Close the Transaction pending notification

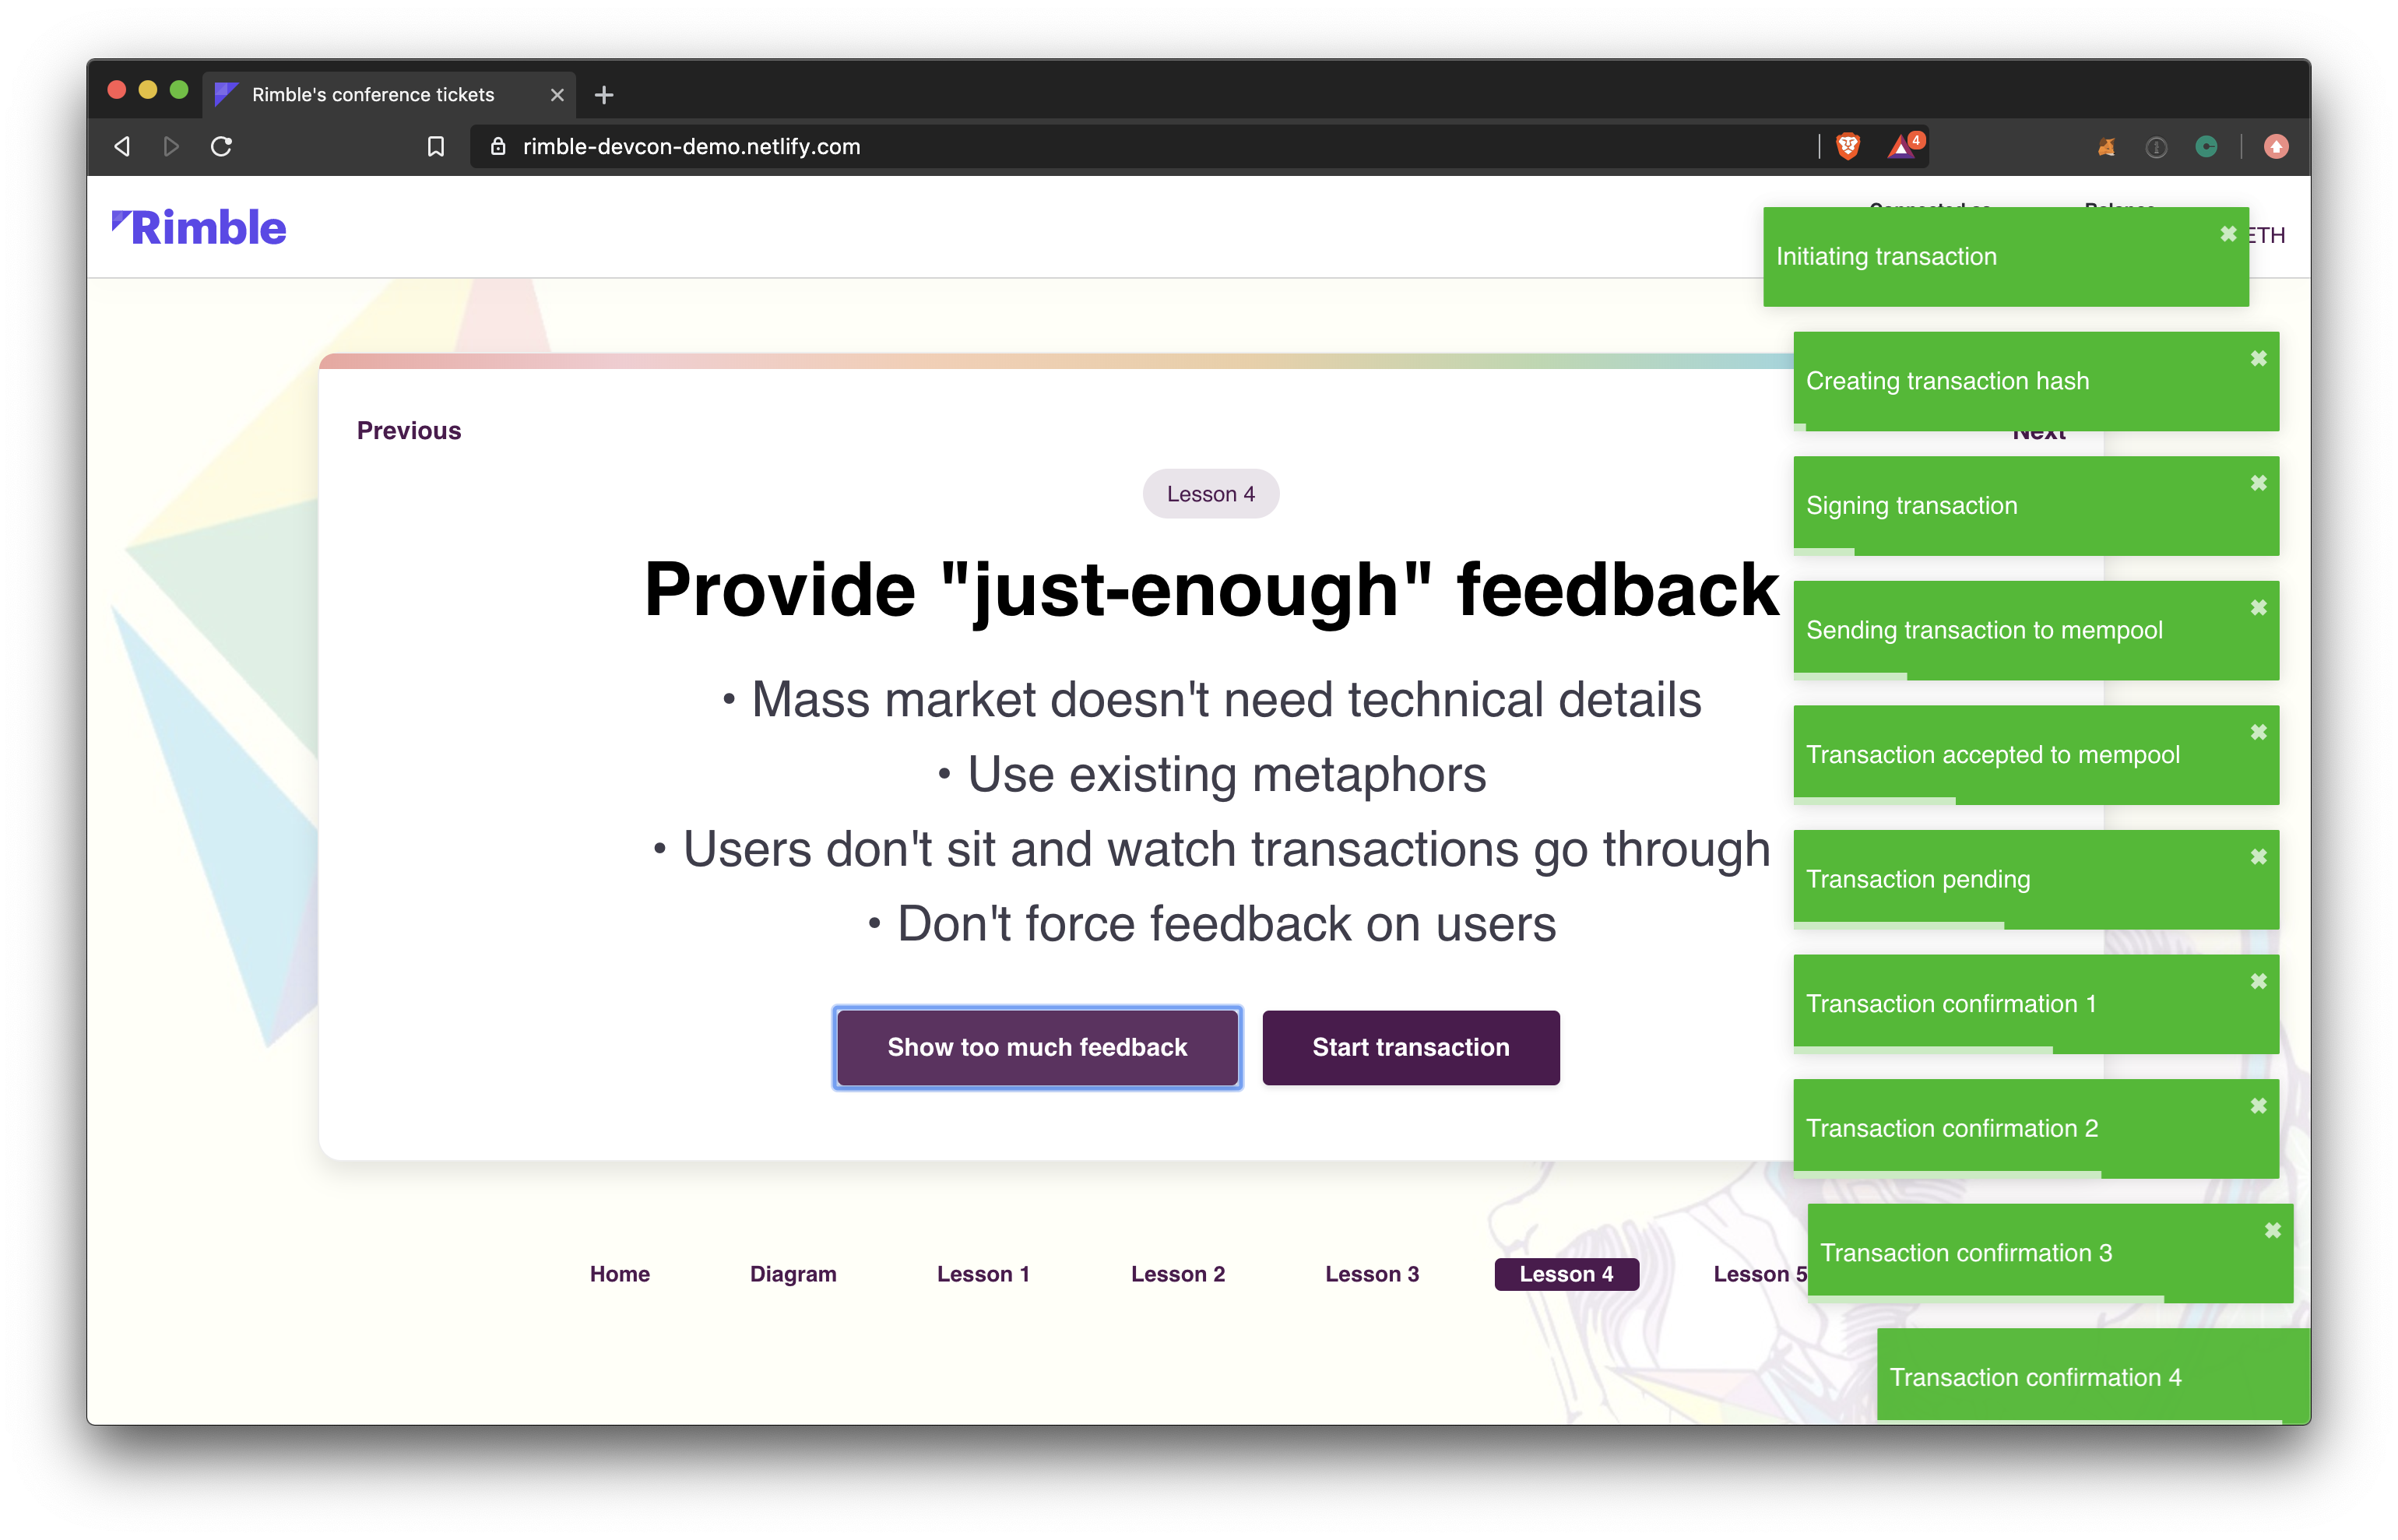point(2255,856)
